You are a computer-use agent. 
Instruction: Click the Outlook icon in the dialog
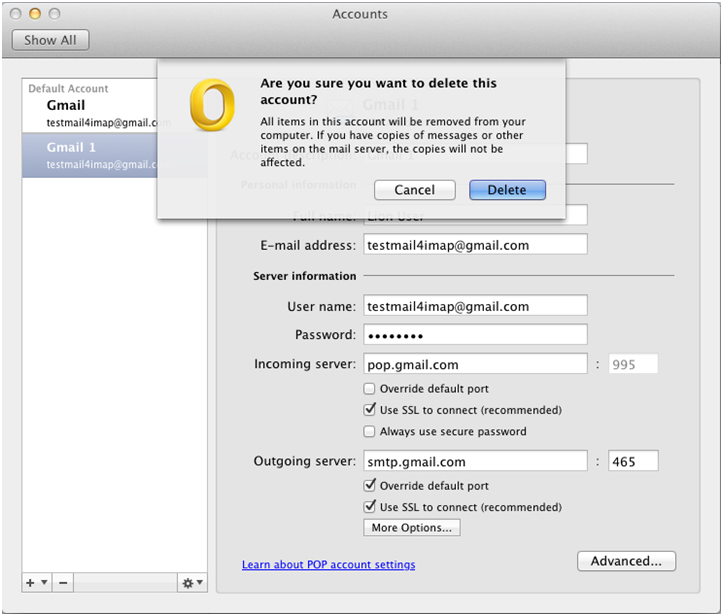(212, 105)
